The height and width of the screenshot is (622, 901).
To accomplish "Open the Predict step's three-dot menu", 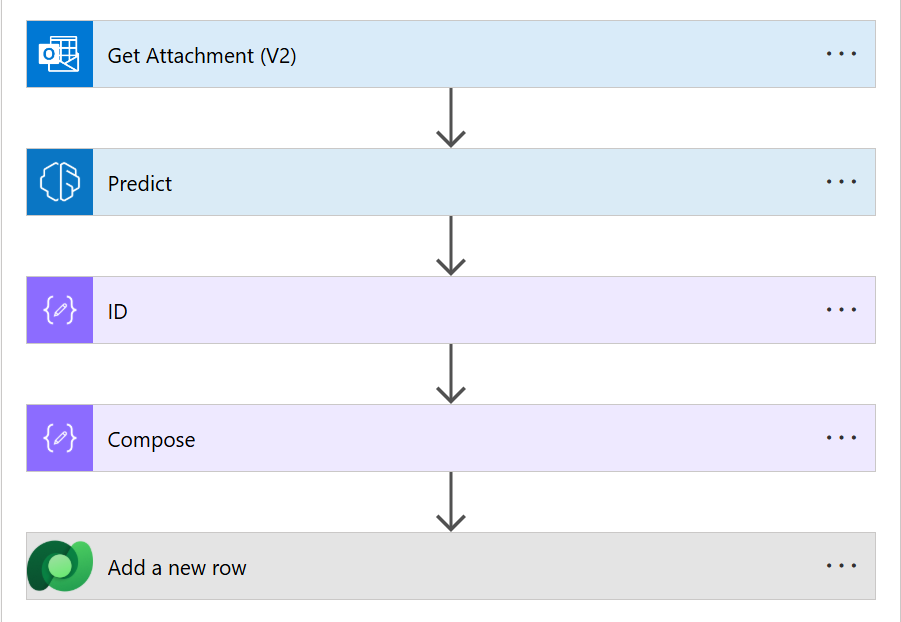I will click(841, 182).
